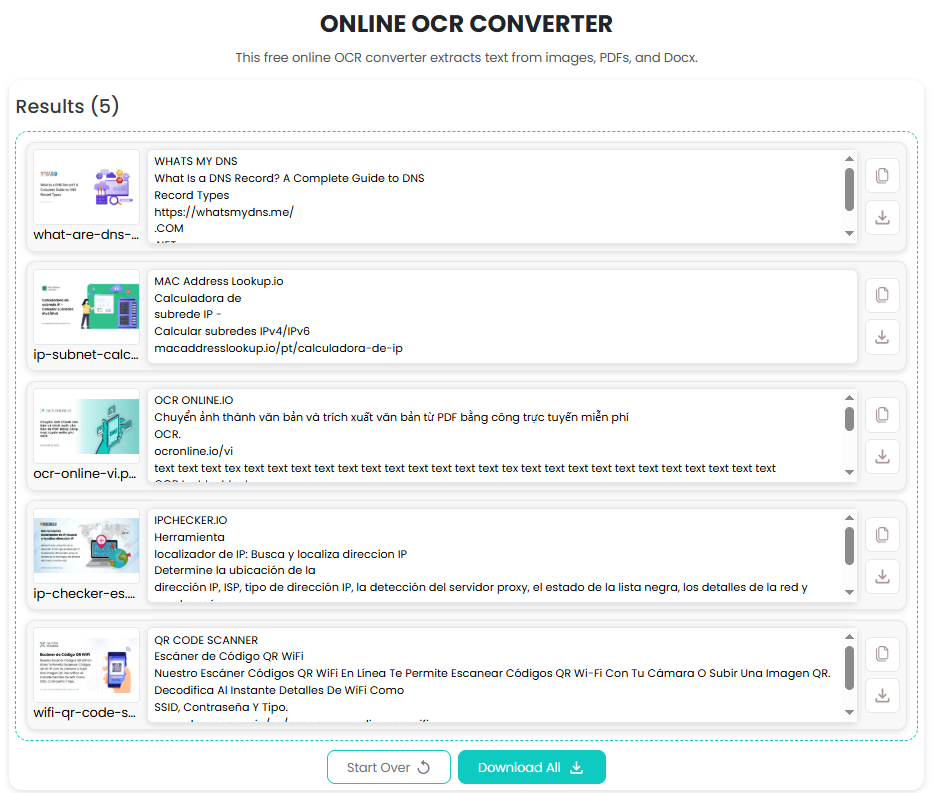The width and height of the screenshot is (935, 793).
Task: Click the 'Calcular subredes IPv4/IPv6' line
Action: [x=232, y=332]
